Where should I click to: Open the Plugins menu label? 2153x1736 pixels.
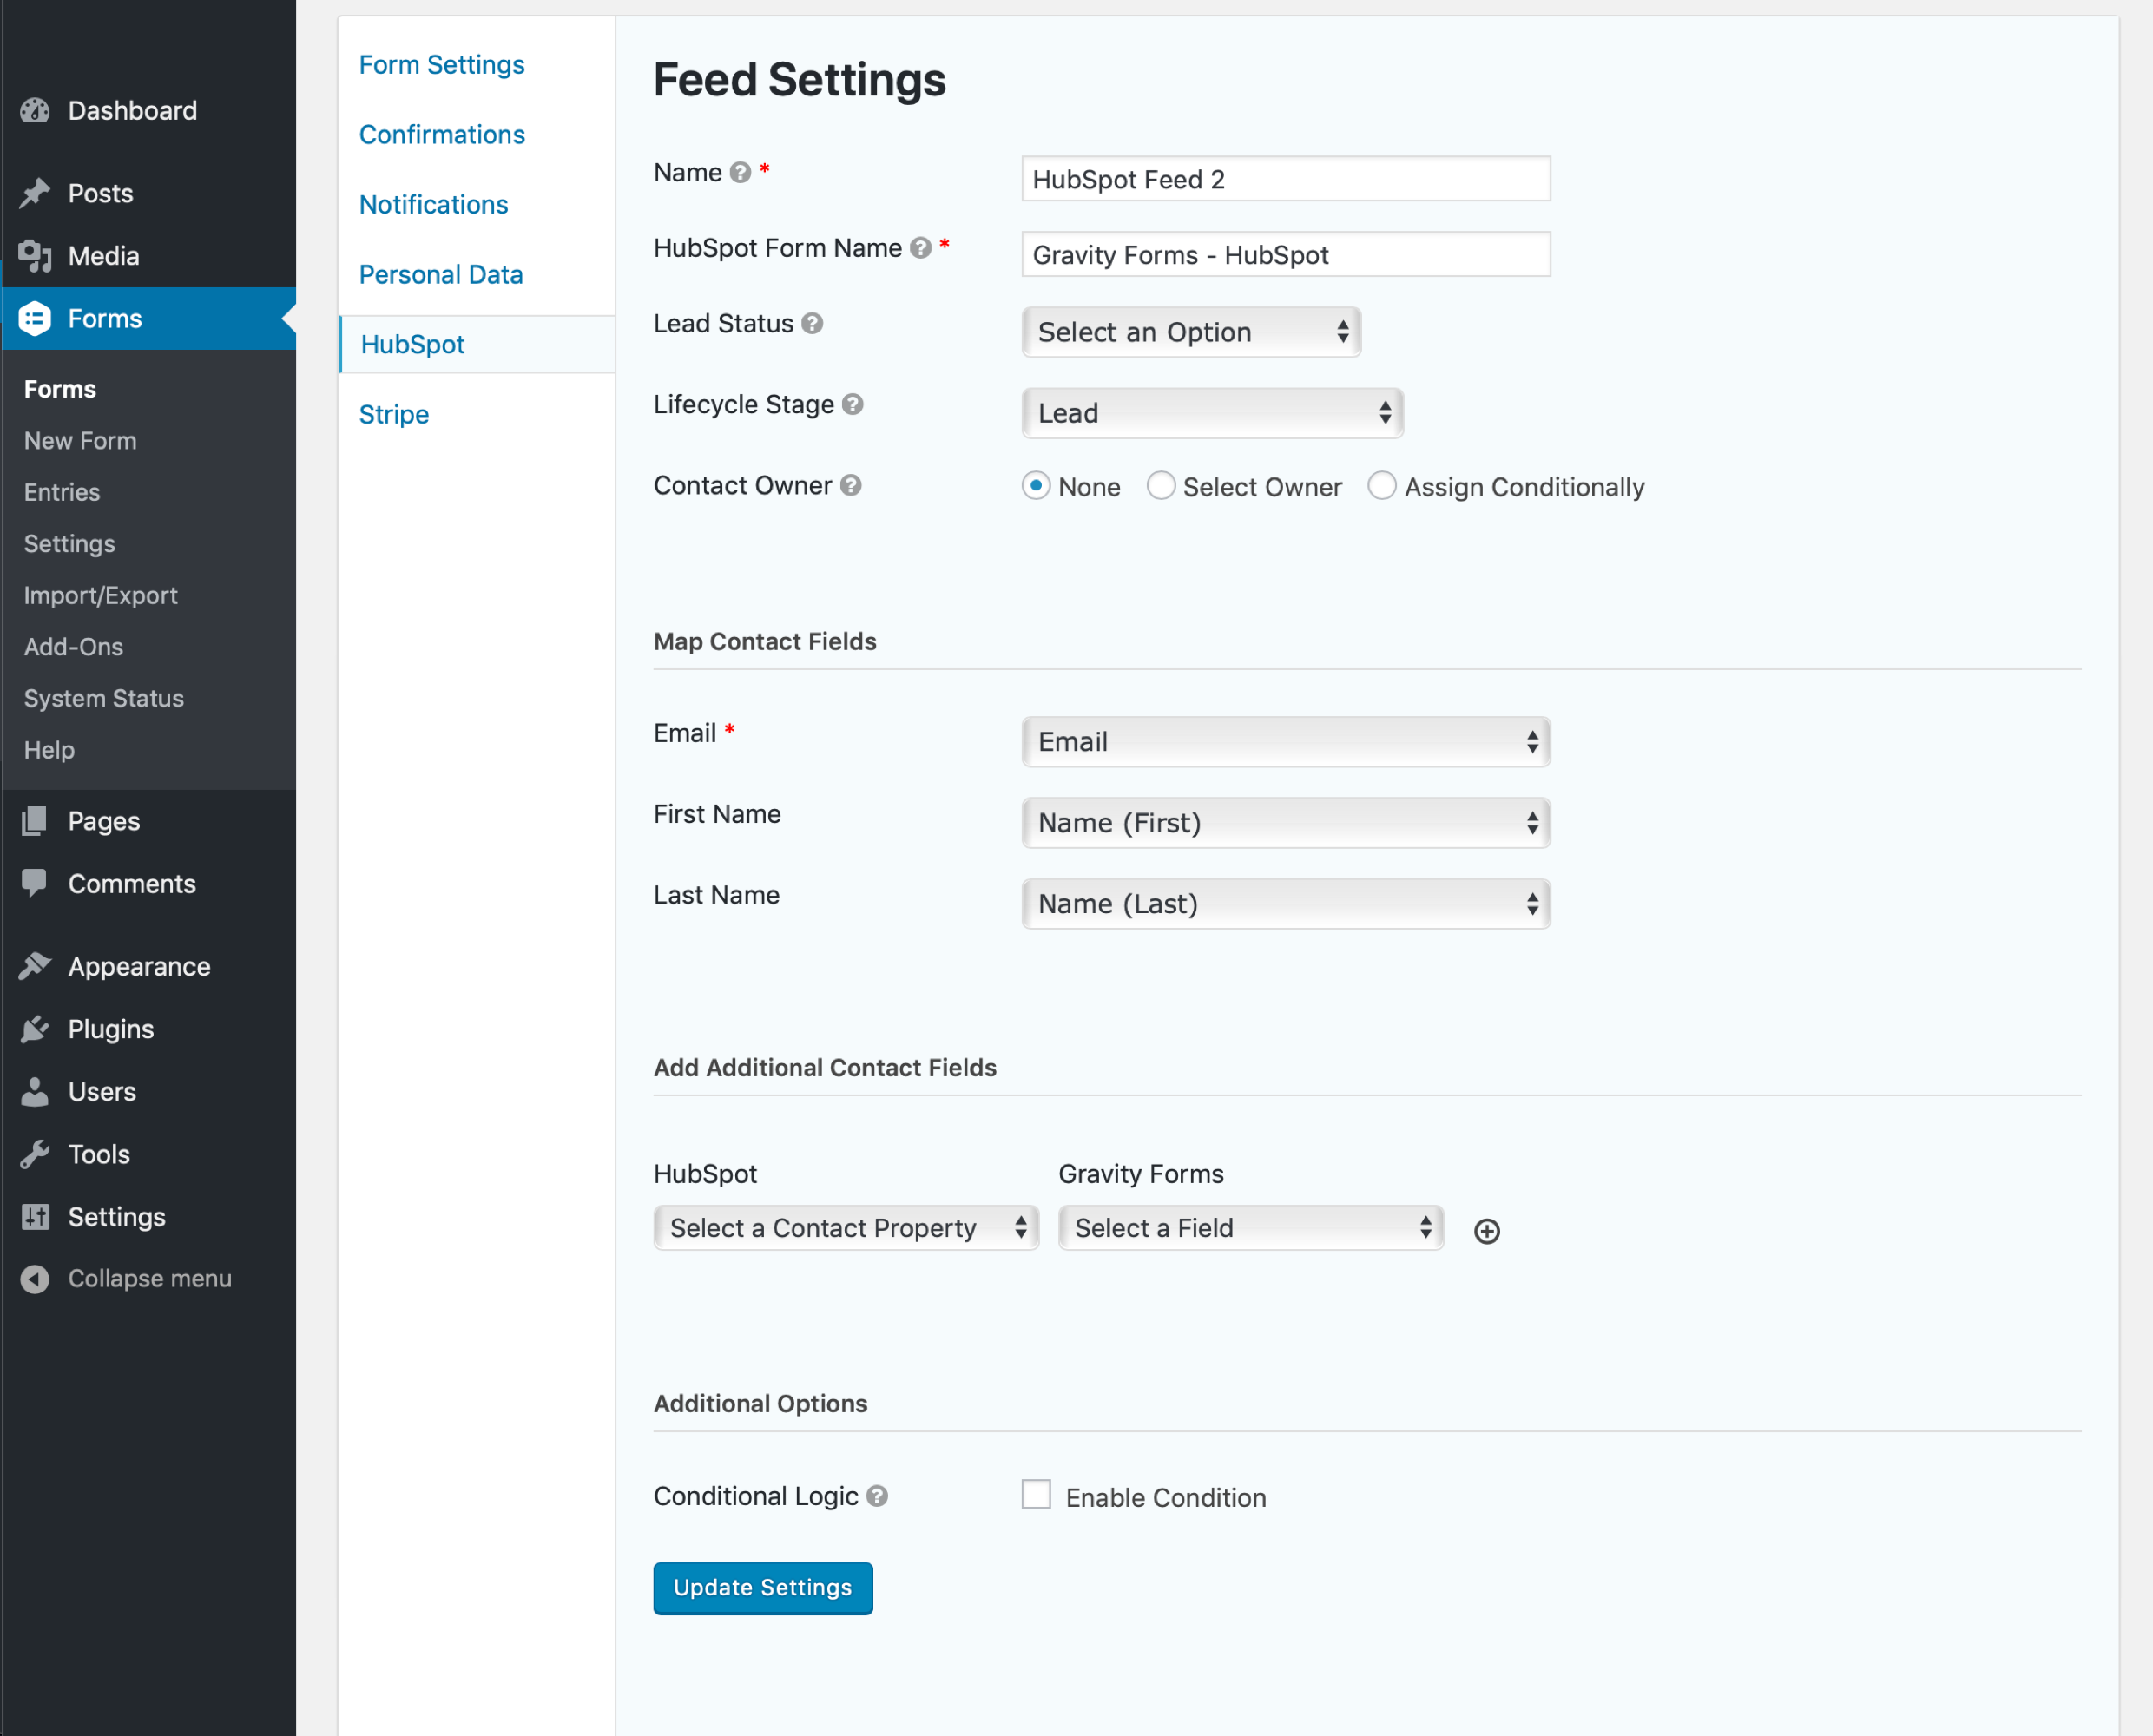(x=111, y=1029)
